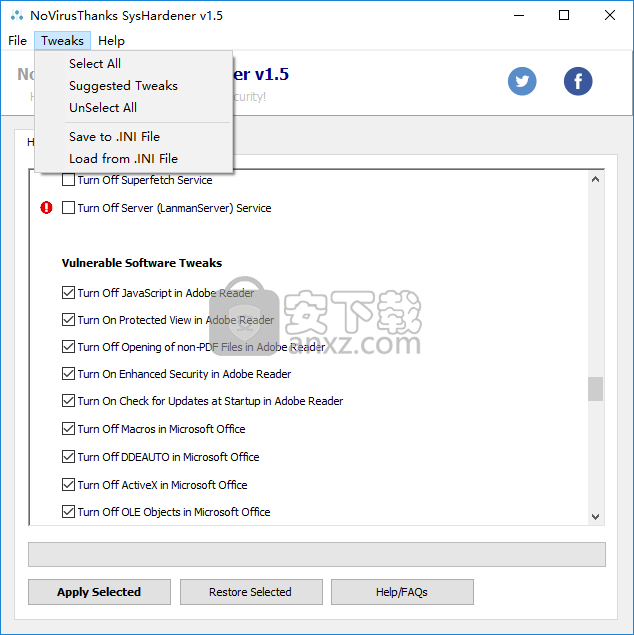Uncheck Turn Off Opening of non-PDF Files
The height and width of the screenshot is (635, 634).
[68, 347]
